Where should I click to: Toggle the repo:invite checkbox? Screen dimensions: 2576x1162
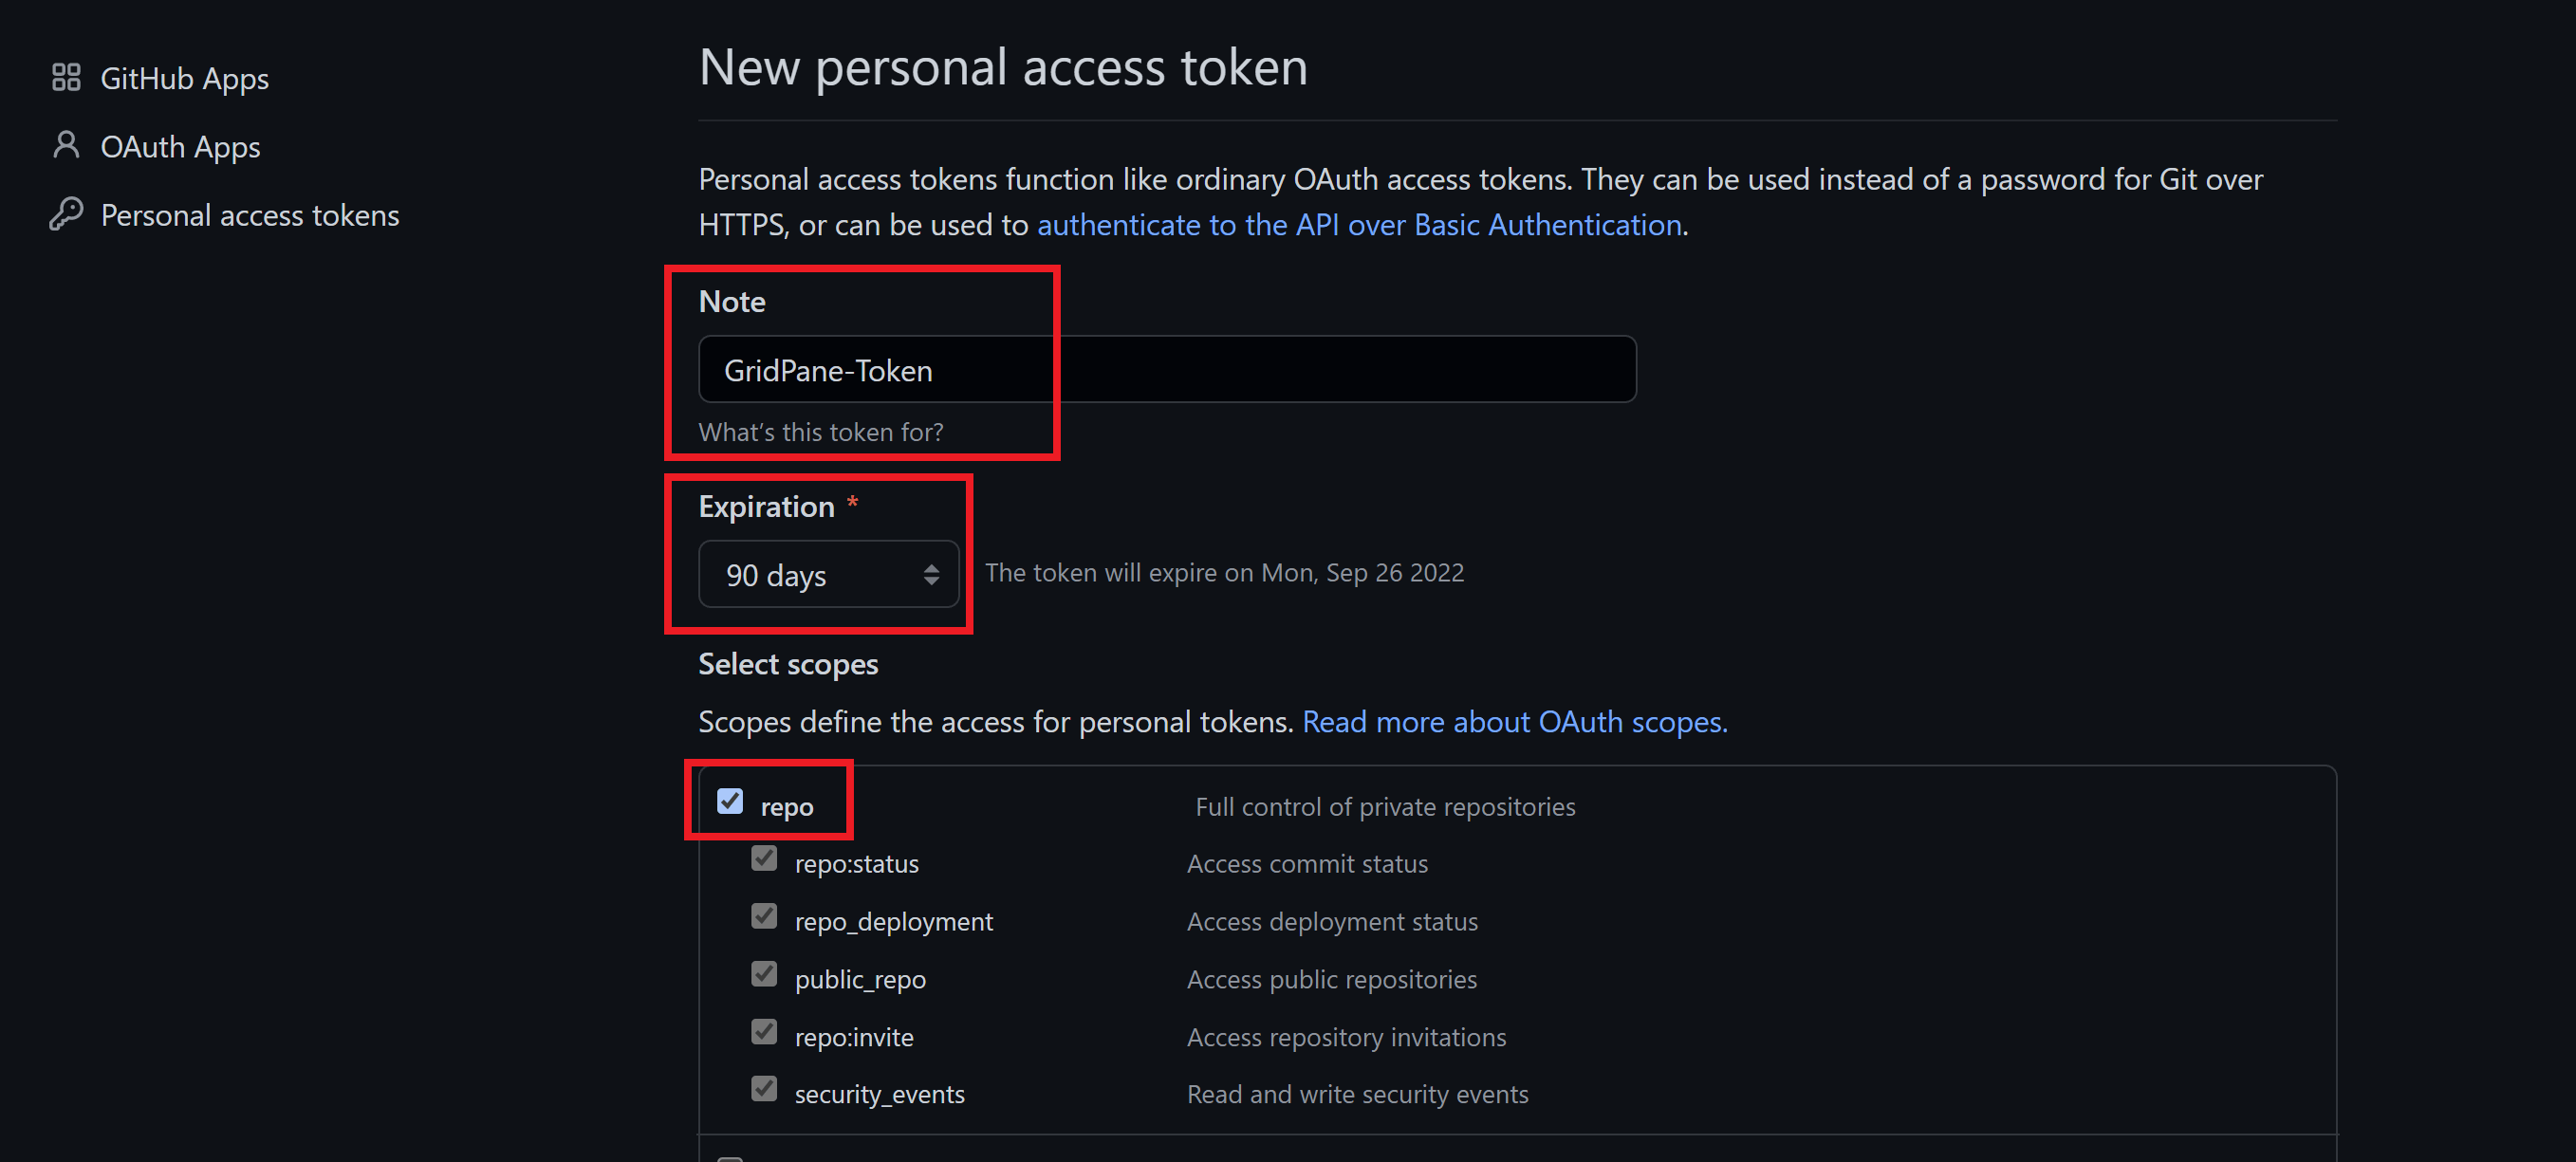(x=764, y=1032)
